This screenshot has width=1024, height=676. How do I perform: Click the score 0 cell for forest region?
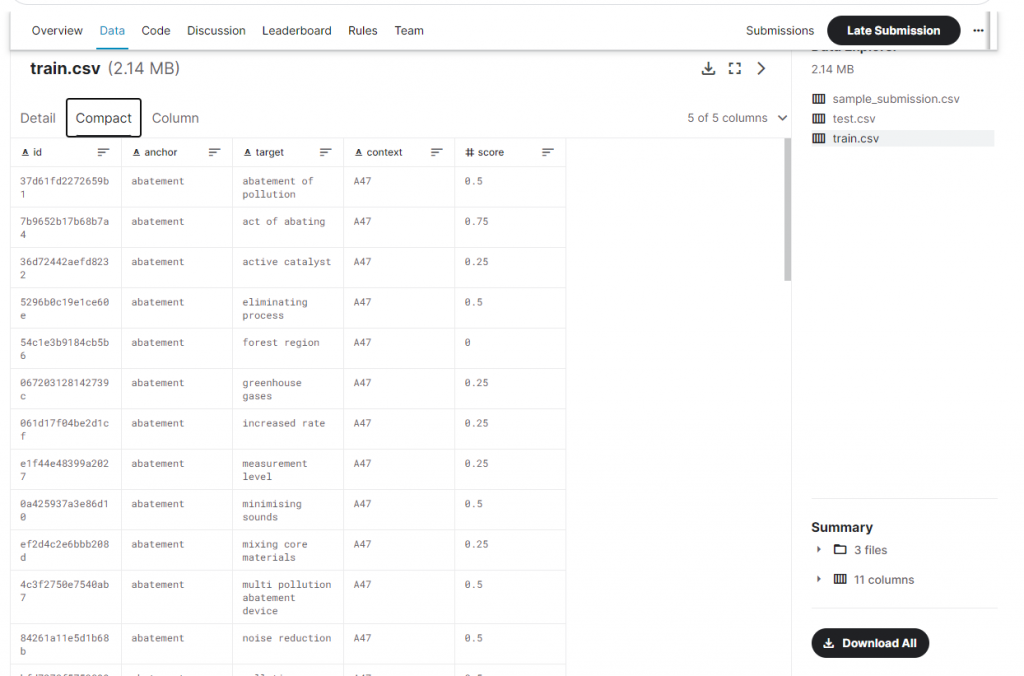tap(510, 349)
